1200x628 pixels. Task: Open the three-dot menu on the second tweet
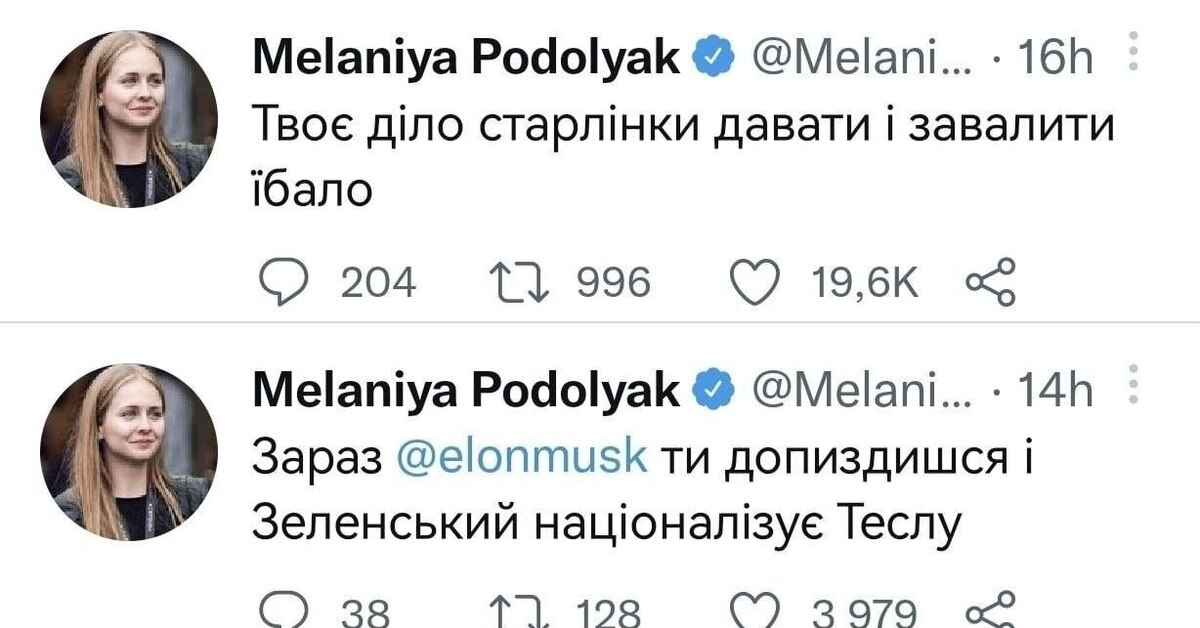[x=1132, y=385]
